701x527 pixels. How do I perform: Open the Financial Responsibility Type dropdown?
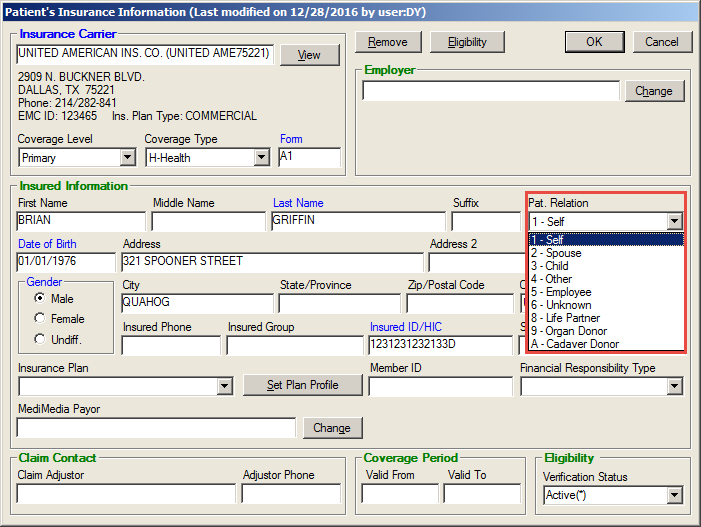tap(674, 386)
